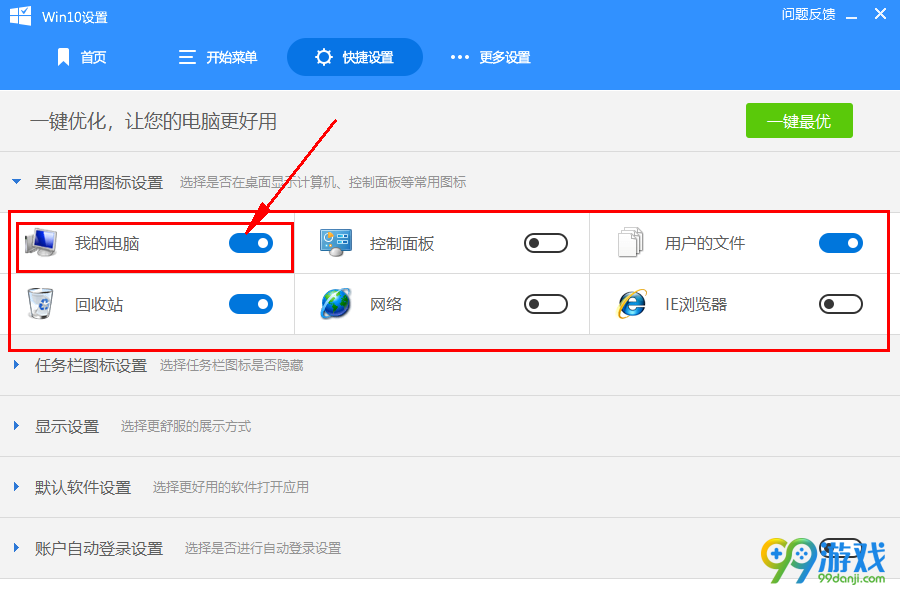Go to the 更多设置 tab
This screenshot has height=600, width=900.
click(491, 57)
